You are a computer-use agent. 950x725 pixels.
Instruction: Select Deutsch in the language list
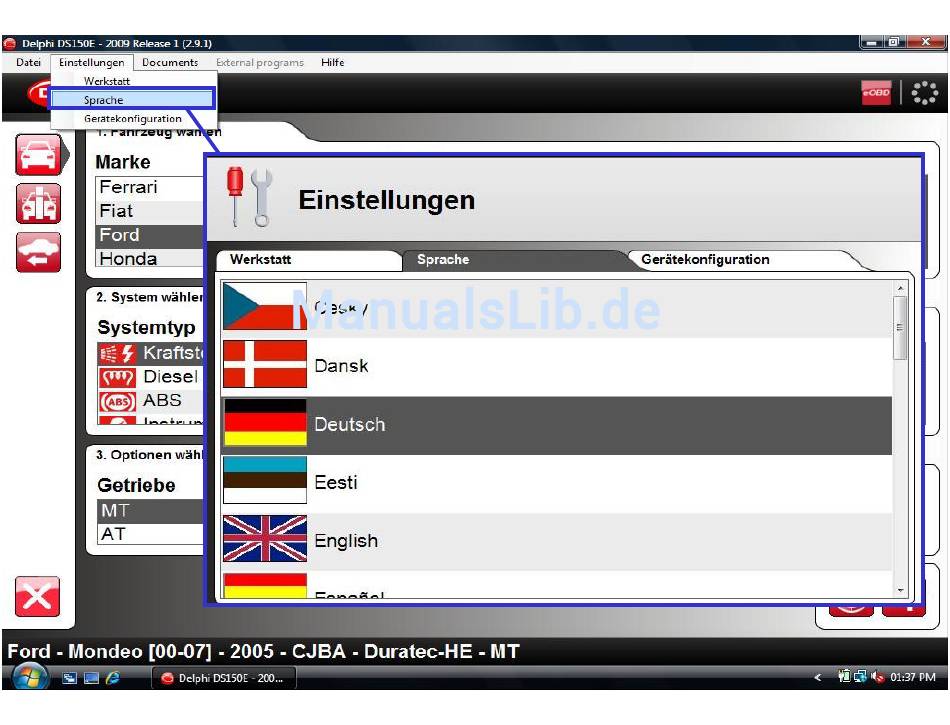point(557,425)
